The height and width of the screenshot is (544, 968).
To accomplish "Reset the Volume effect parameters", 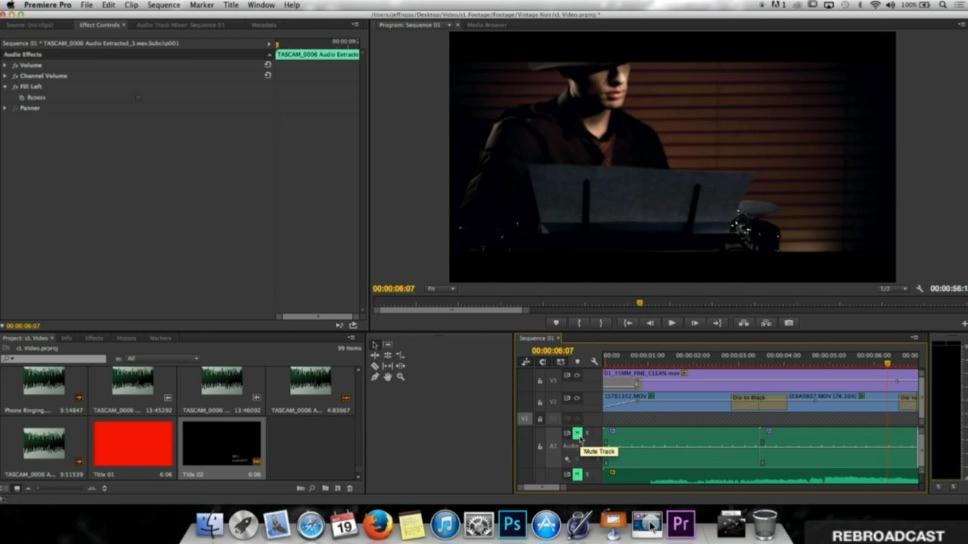I will click(268, 65).
